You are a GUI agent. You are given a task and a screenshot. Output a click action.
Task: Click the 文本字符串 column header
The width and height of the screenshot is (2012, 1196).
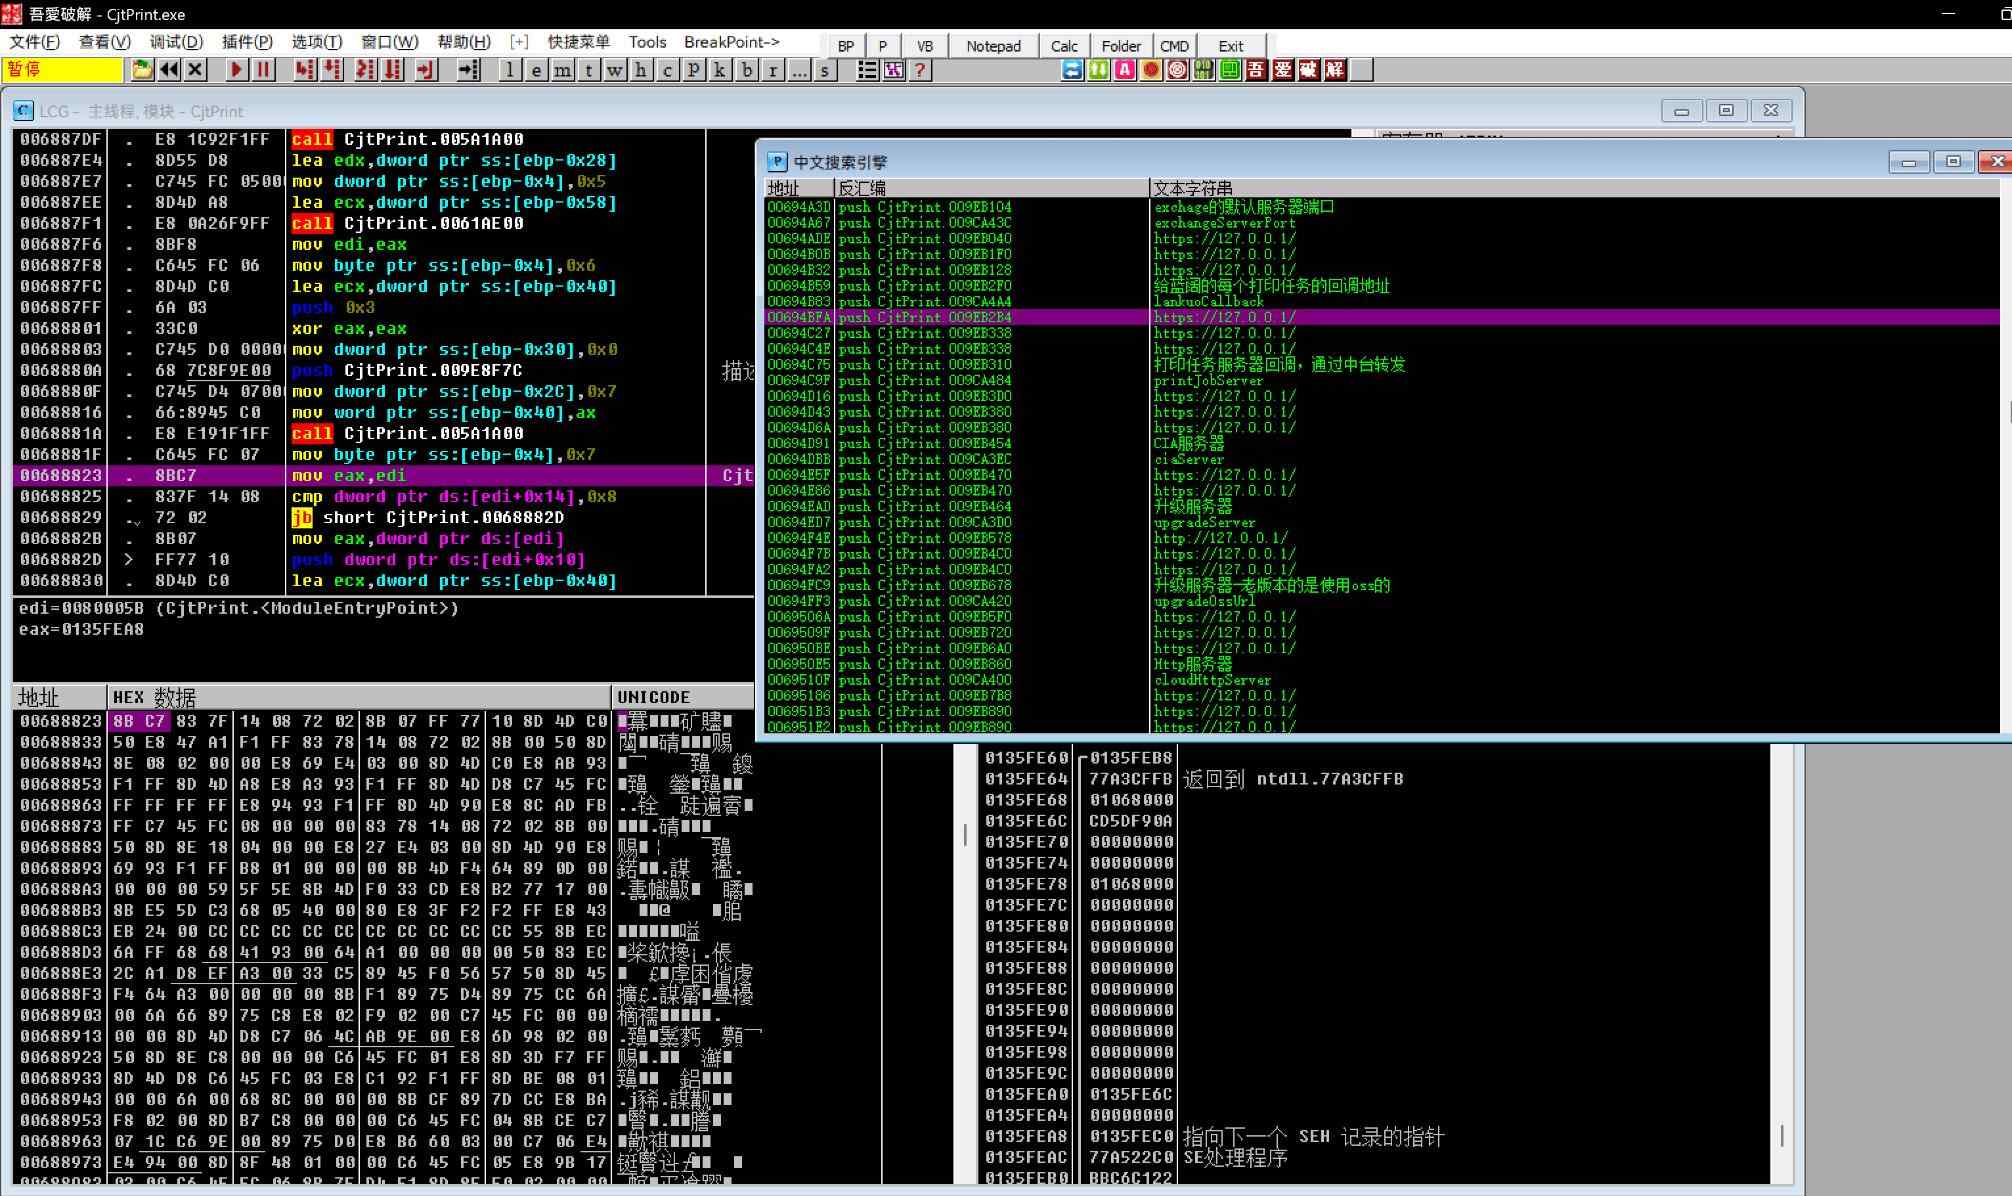(1192, 188)
